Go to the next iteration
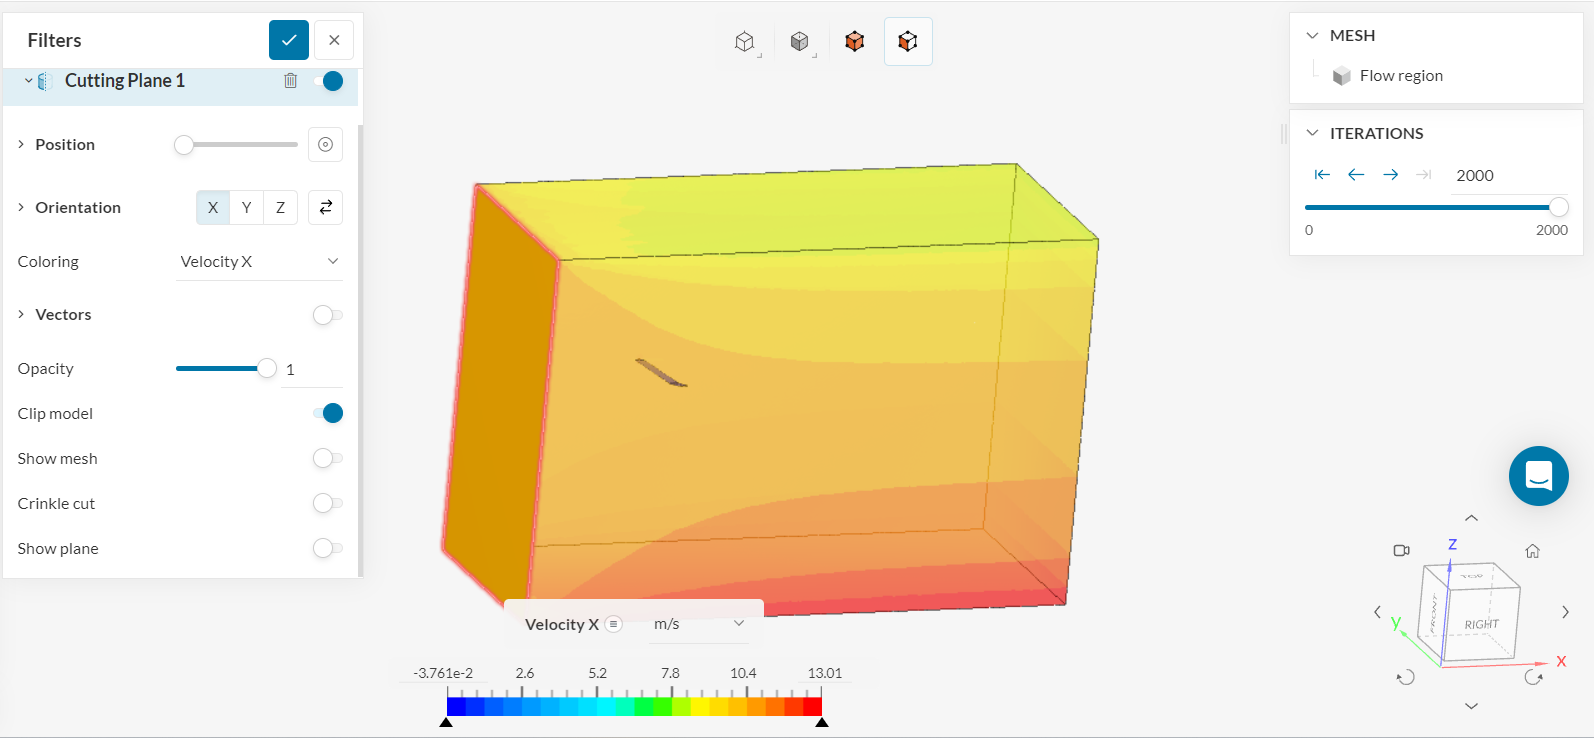The height and width of the screenshot is (738, 1594). click(1391, 175)
